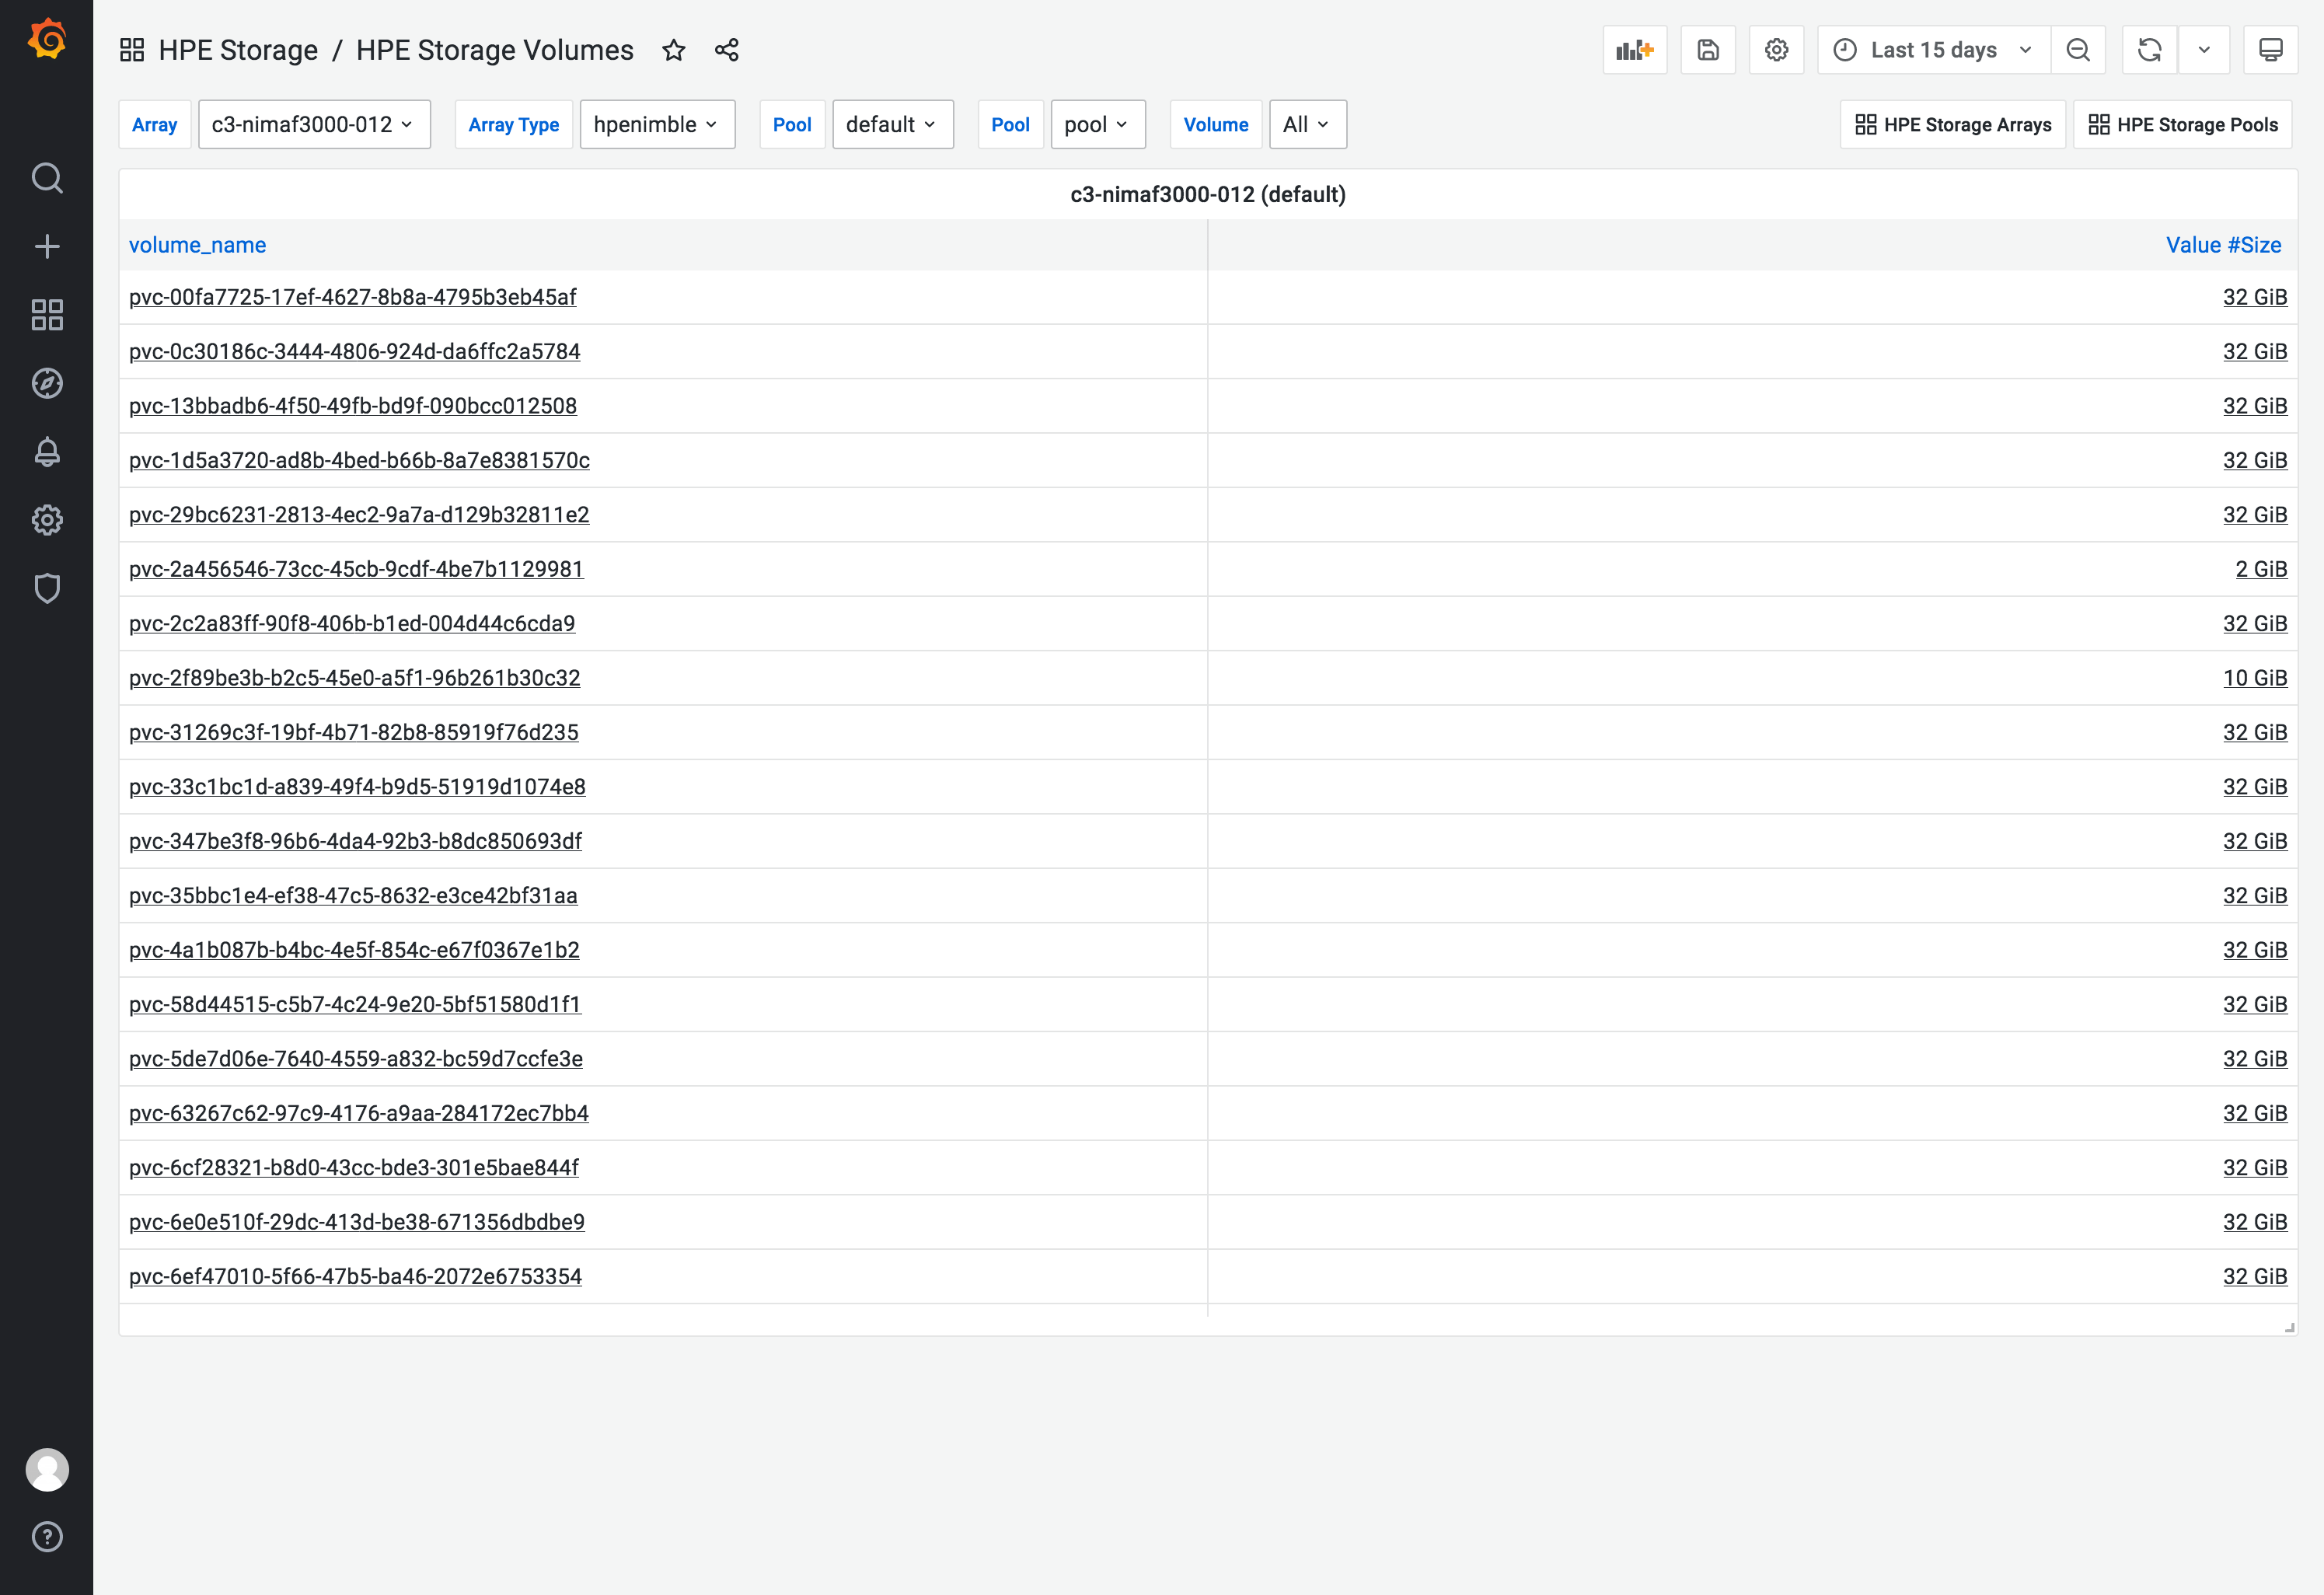
Task: Open the Last 15 days time picker
Action: click(x=1933, y=50)
